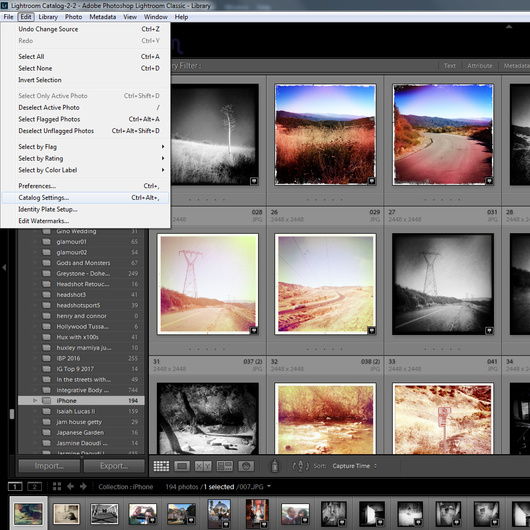Expand the iPhone collection triangle
Viewport: 530px width, 530px height.
pos(35,401)
